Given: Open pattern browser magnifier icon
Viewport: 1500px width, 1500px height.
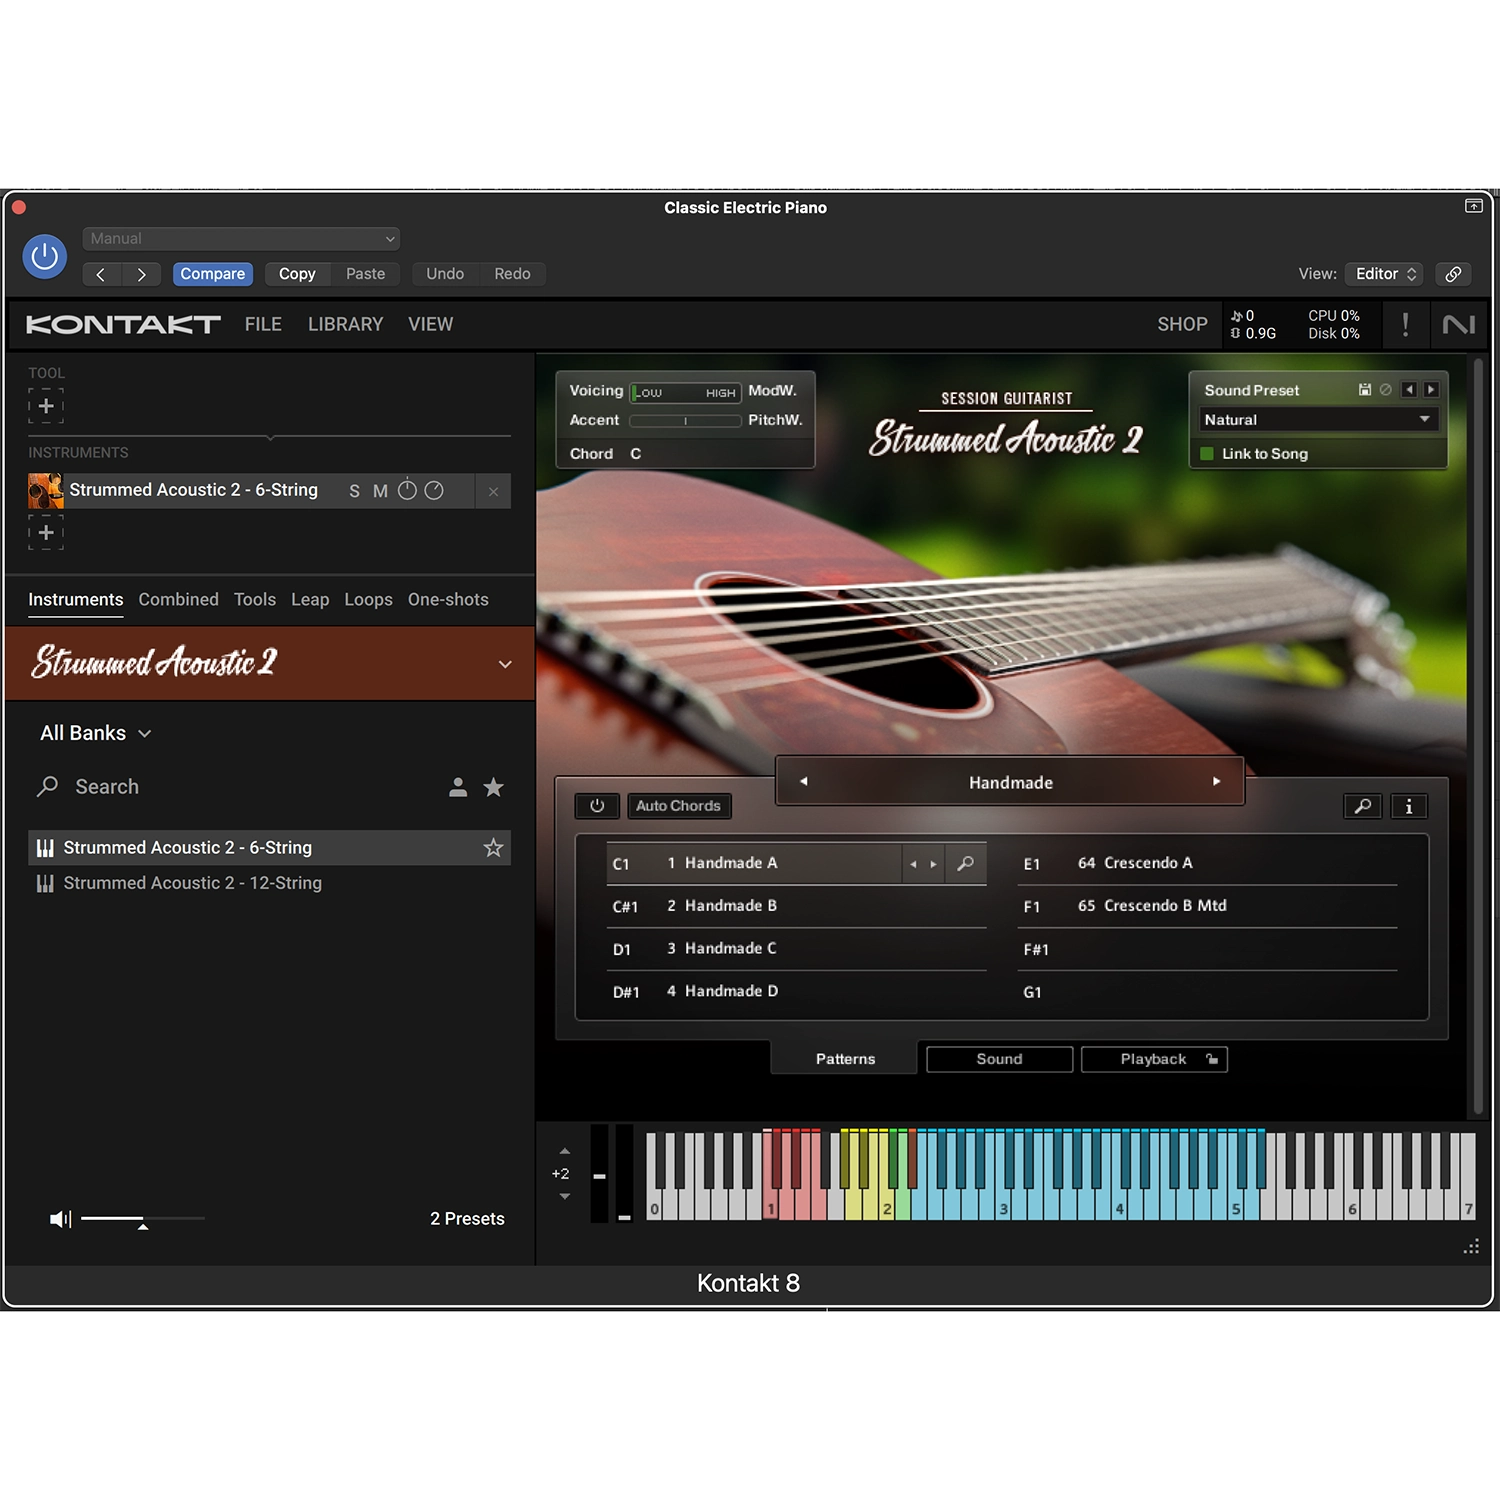Looking at the screenshot, I should (1362, 806).
